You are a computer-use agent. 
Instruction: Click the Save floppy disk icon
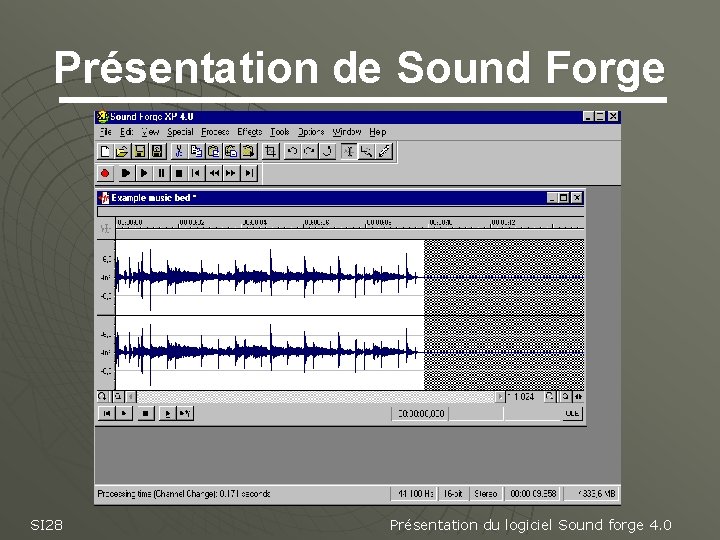(x=140, y=151)
